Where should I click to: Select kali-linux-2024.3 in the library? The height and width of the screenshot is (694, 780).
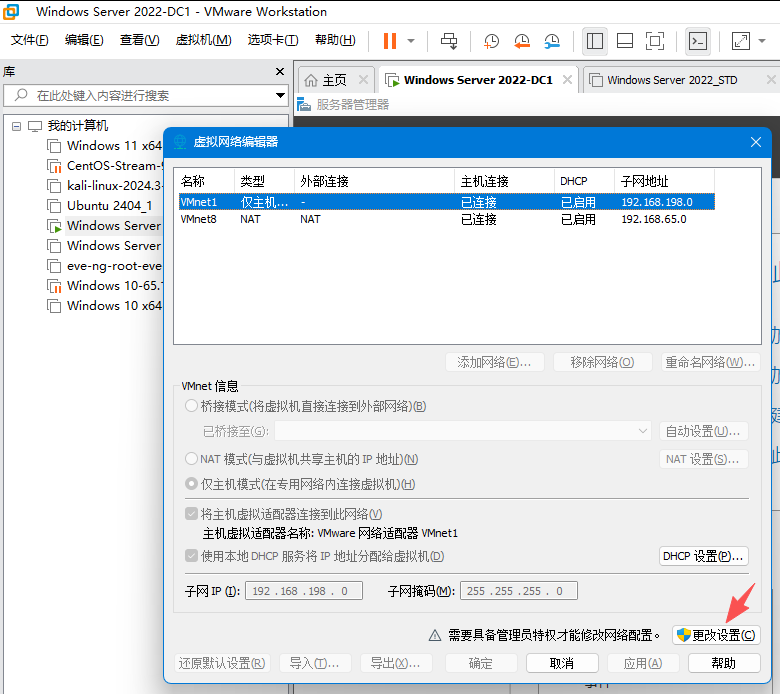pos(114,186)
